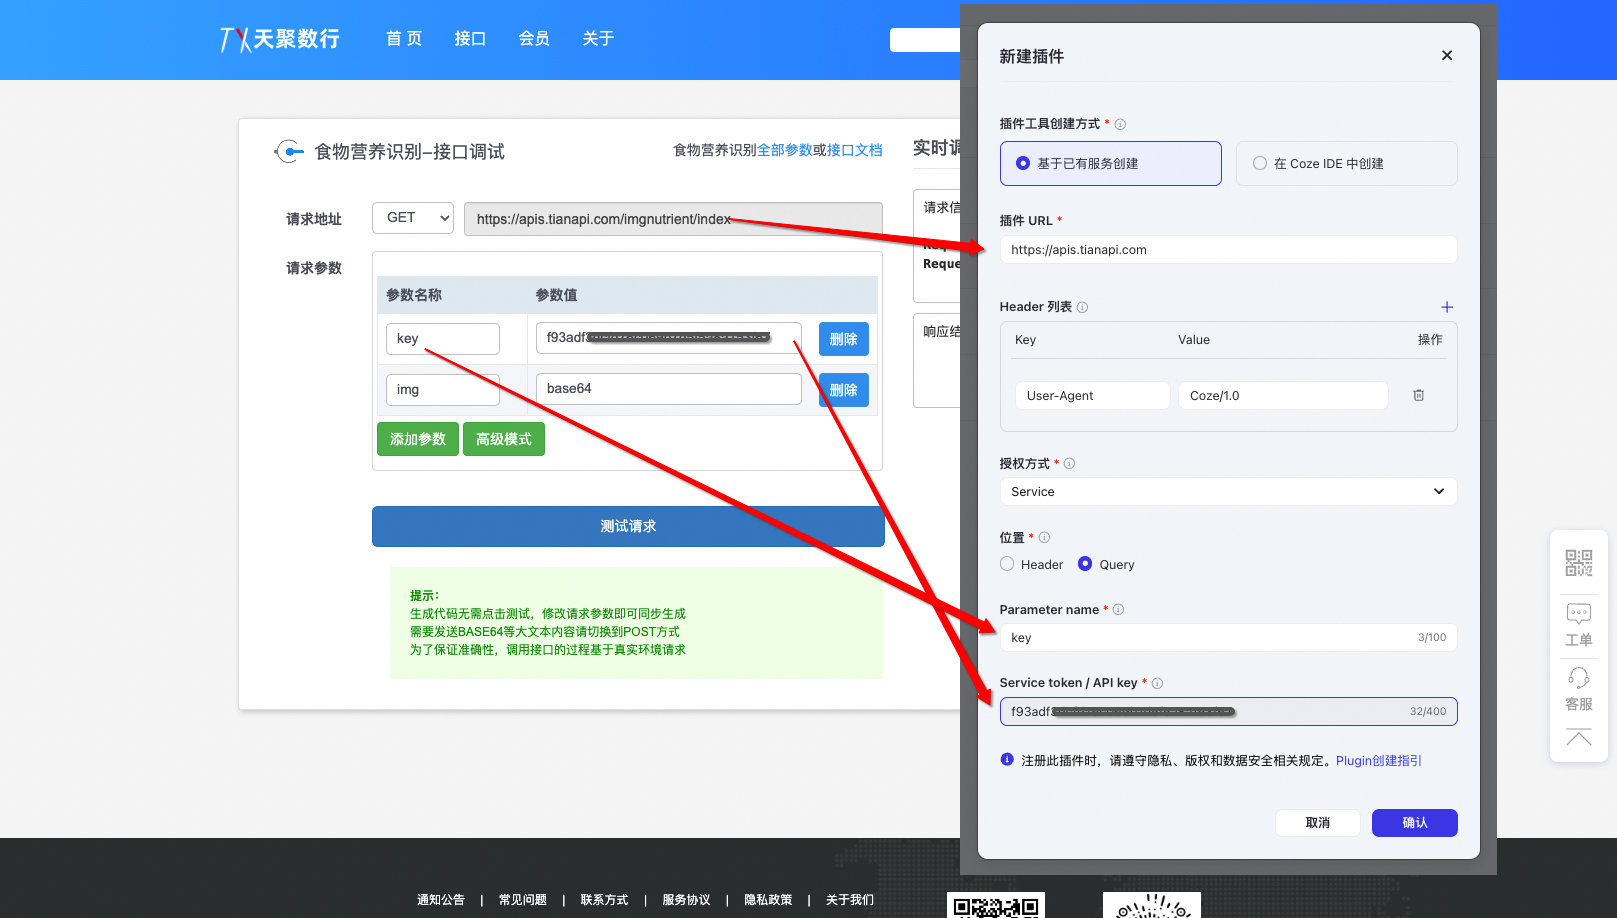Image resolution: width=1617 pixels, height=918 pixels.
Task: Open 关于我们 footer link
Action: [850, 900]
